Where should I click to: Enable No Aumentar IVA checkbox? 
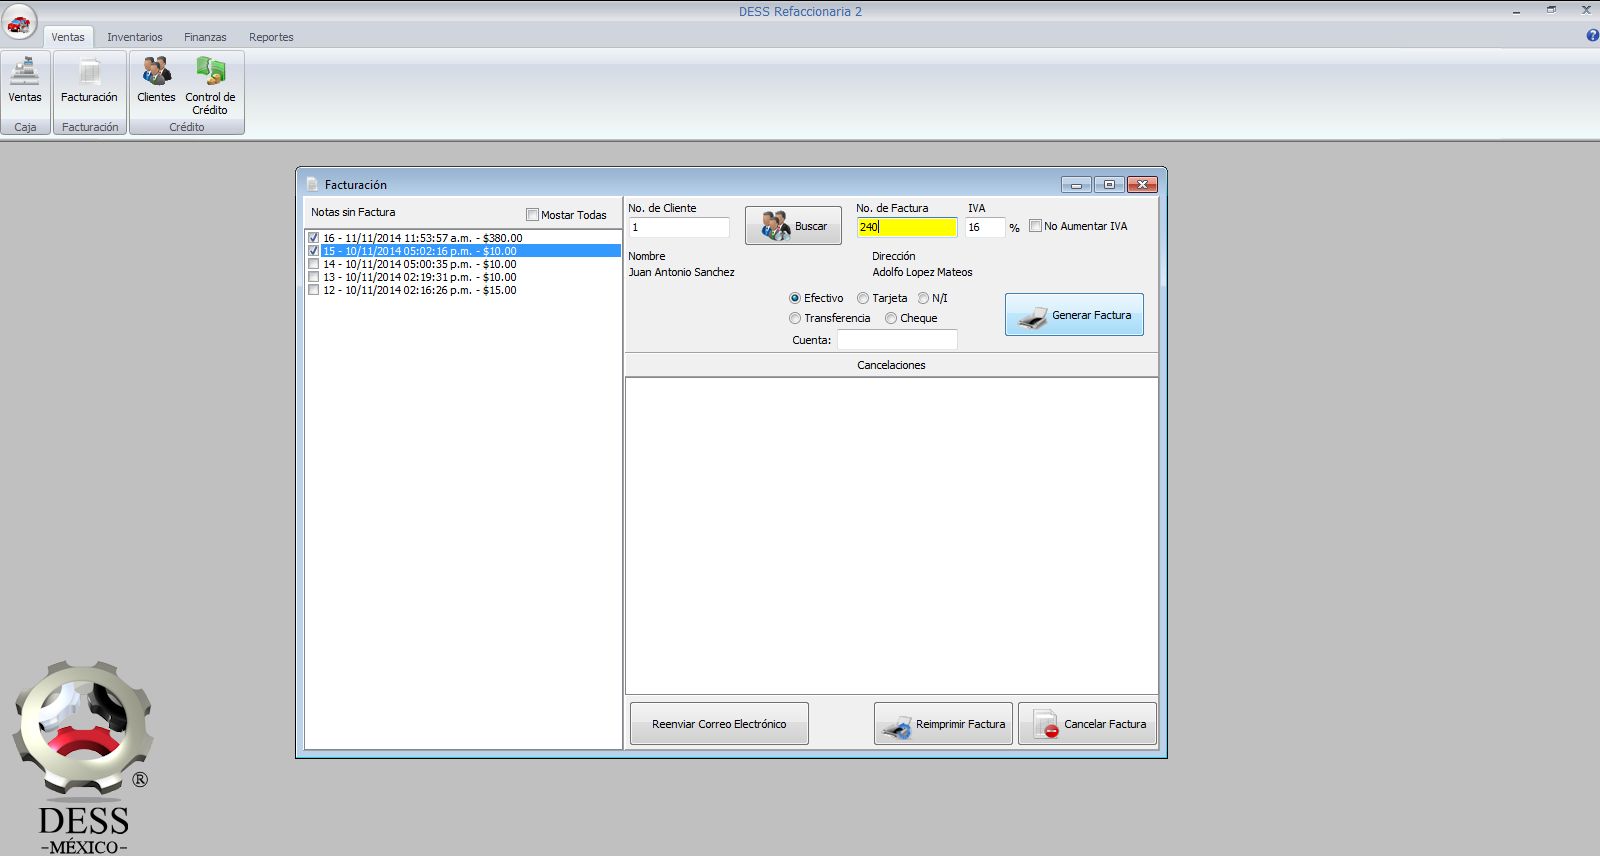[1036, 226]
